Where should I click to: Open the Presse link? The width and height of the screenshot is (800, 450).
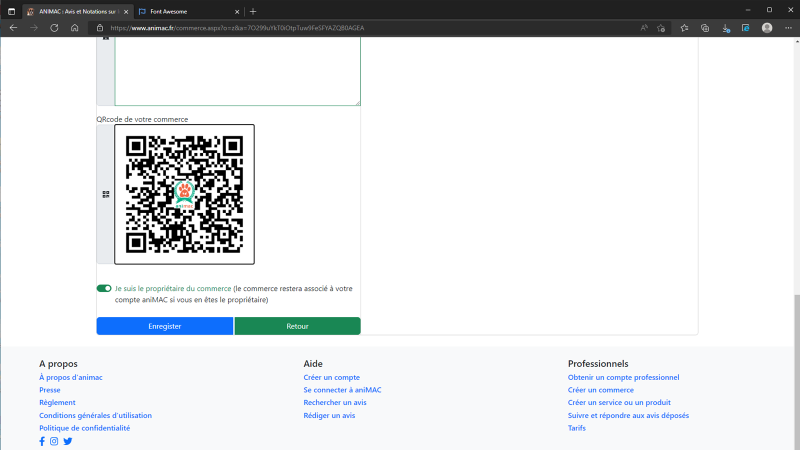pyautogui.click(x=49, y=390)
